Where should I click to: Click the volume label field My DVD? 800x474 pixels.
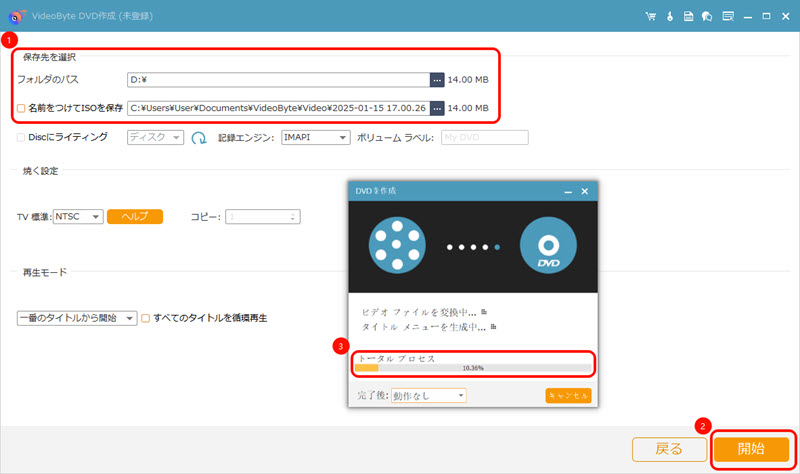click(485, 137)
